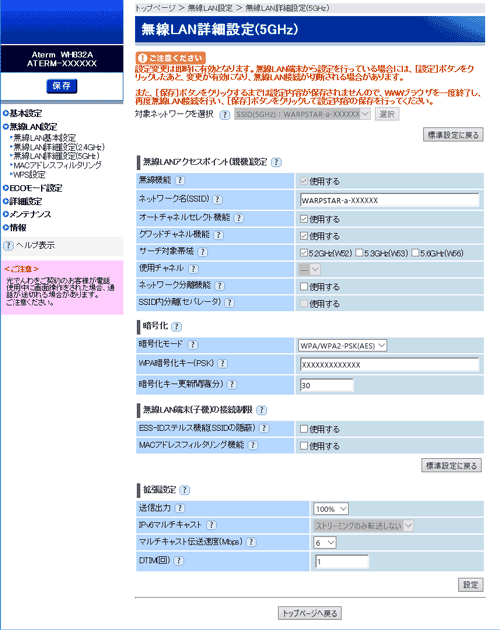
Task: Click トップページへ戻る button
Action: point(309,613)
